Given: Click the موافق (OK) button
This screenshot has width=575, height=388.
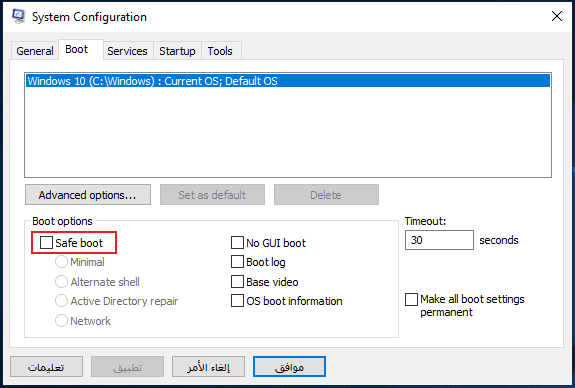Looking at the screenshot, I should point(289,367).
